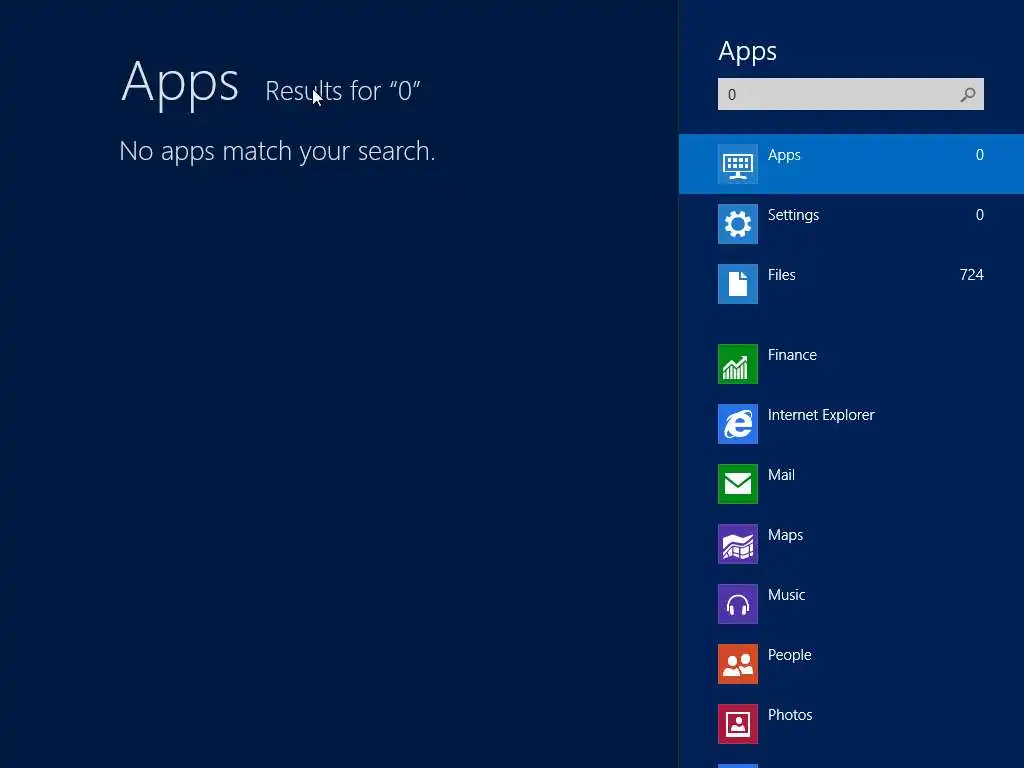Click the Apps keyboard icon

point(737,164)
